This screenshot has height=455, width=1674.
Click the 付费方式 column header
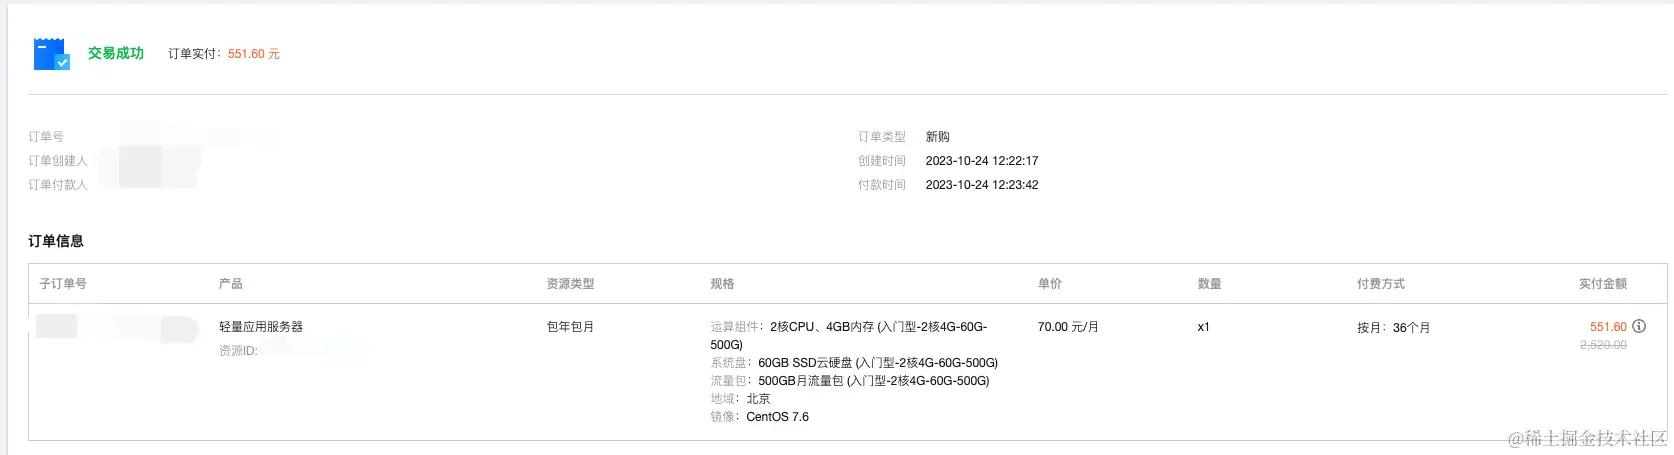coord(1381,284)
